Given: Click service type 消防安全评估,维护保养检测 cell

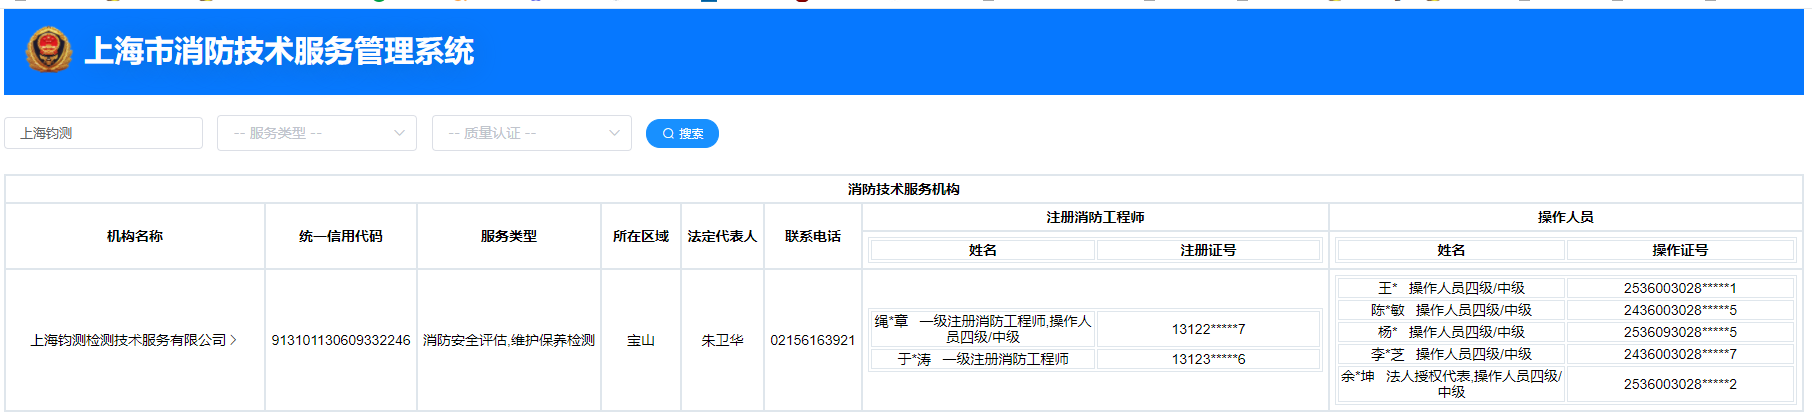Looking at the screenshot, I should tap(509, 340).
